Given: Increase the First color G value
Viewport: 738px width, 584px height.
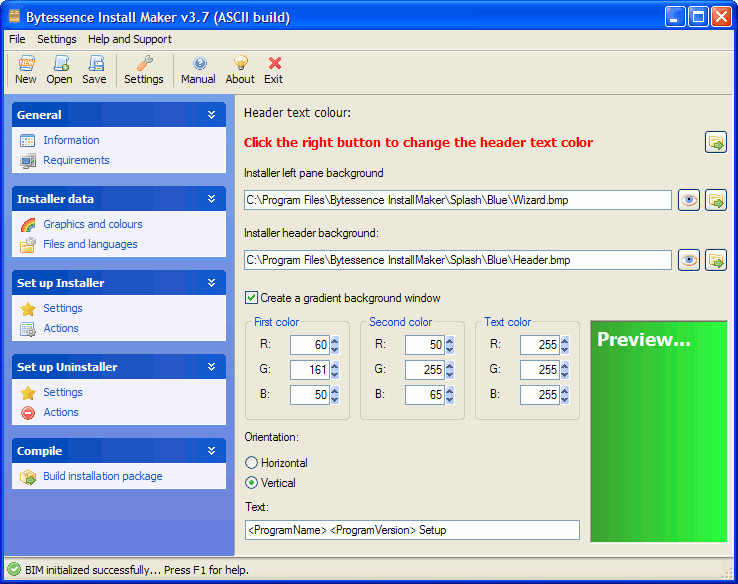Looking at the screenshot, I should (x=335, y=365).
